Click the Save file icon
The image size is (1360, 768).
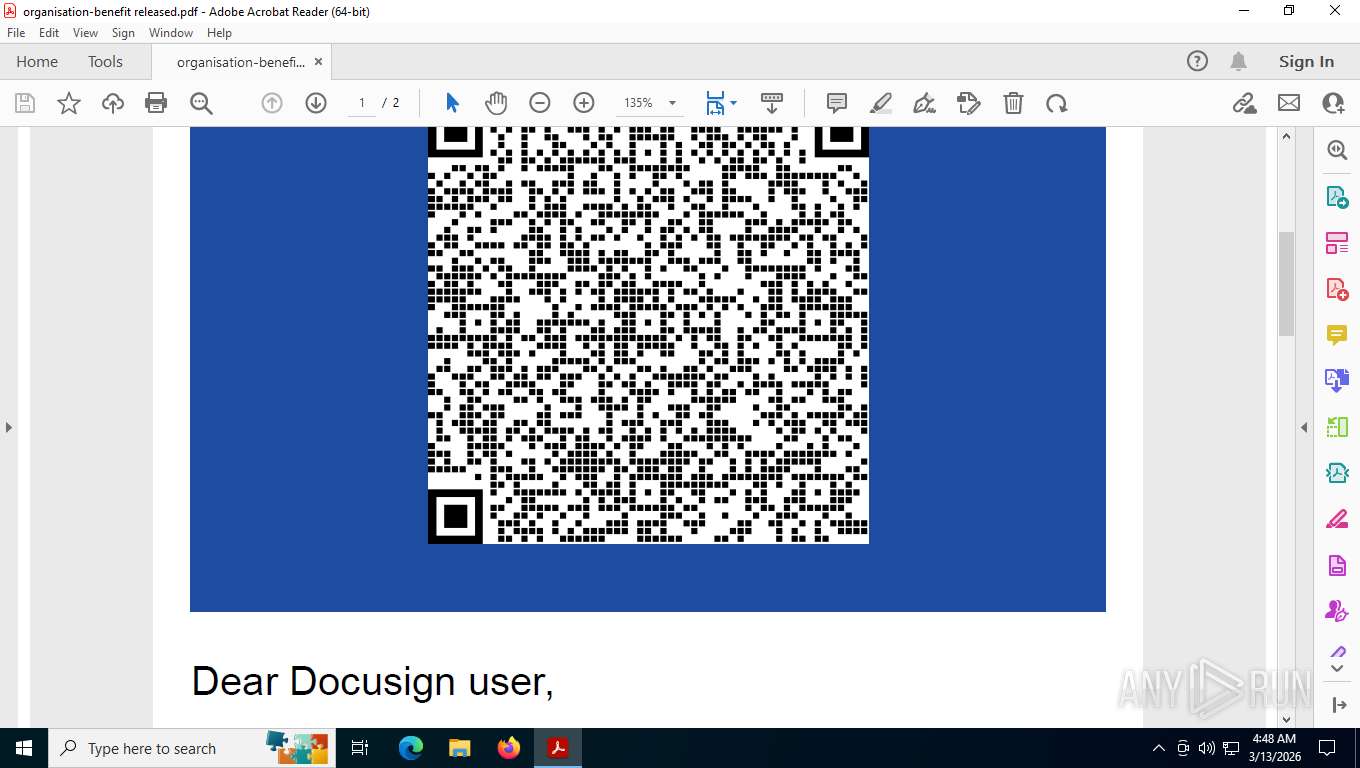[25, 103]
